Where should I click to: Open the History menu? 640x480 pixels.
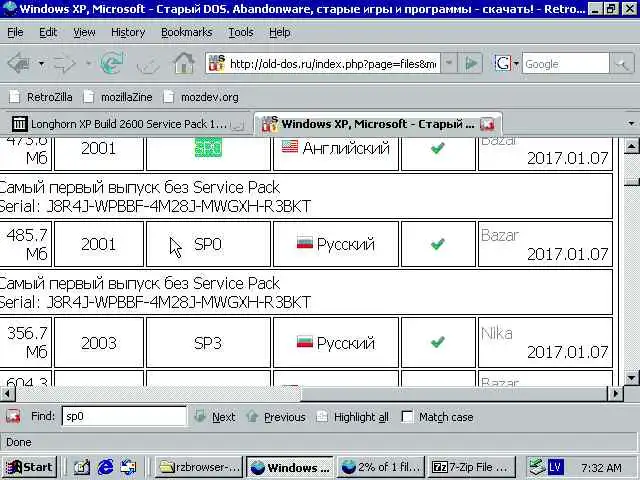coord(128,32)
